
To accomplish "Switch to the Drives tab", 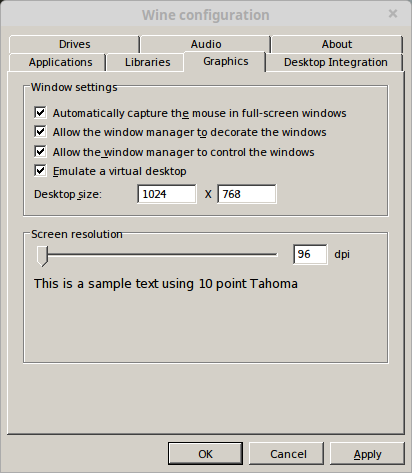I will (74, 44).
